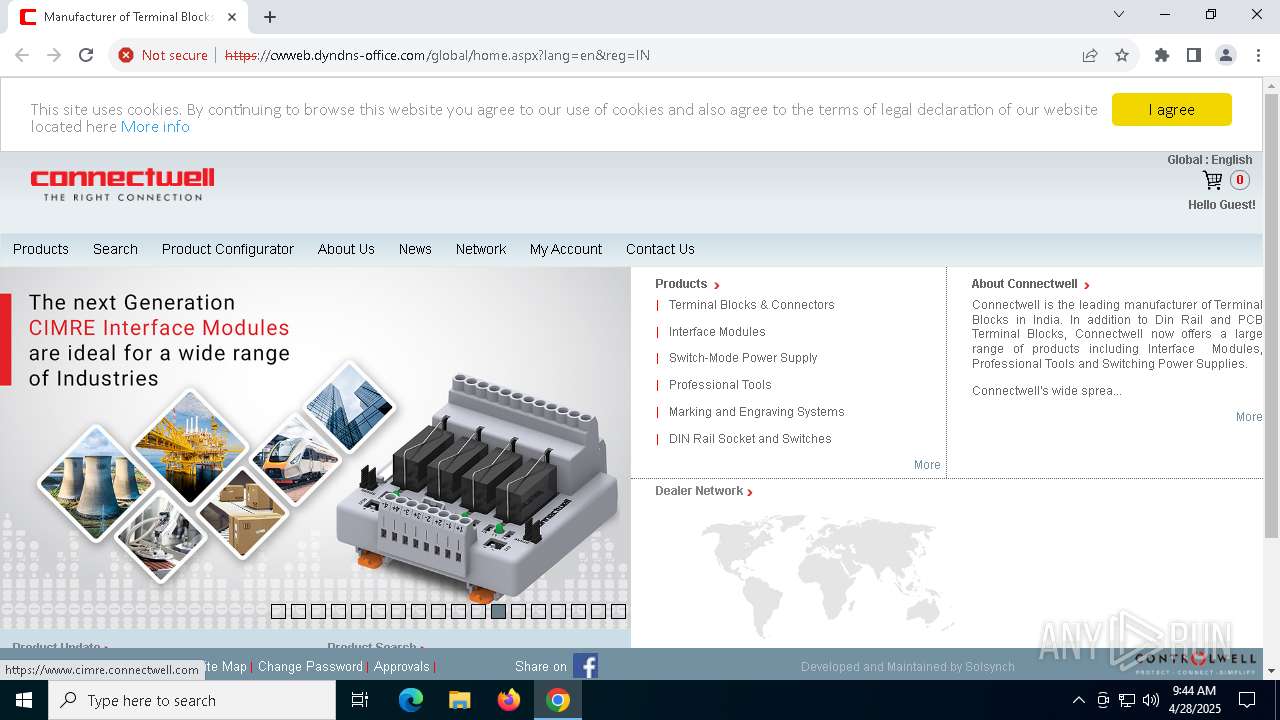Click the Global : English language selector

point(1210,160)
